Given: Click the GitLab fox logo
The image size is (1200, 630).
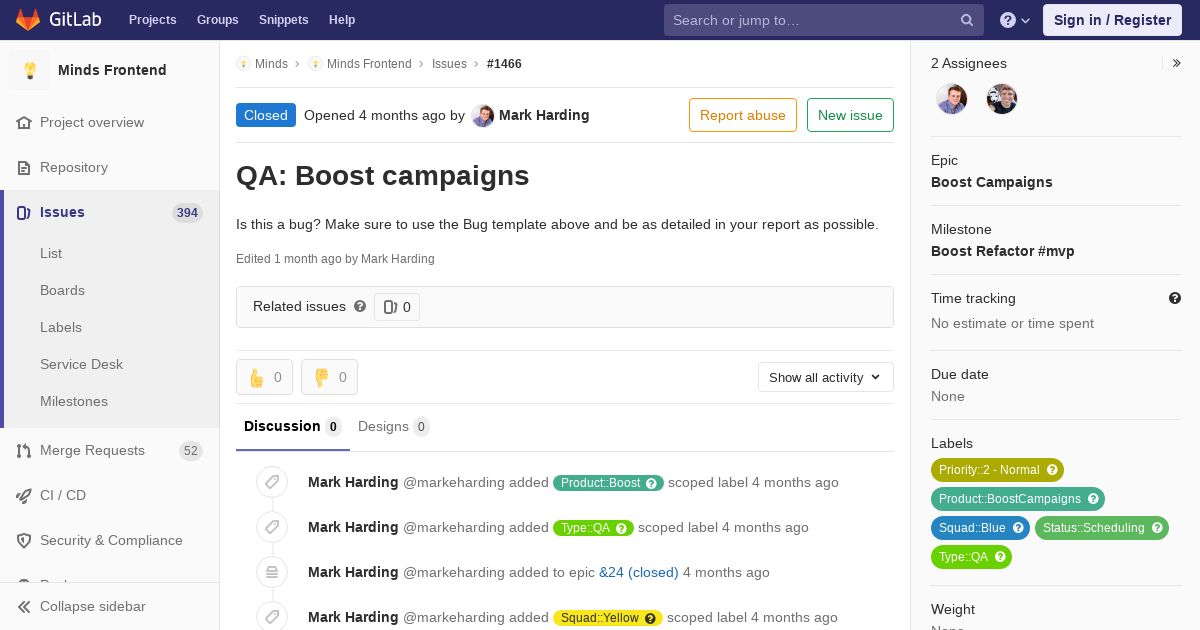Looking at the screenshot, I should (x=28, y=20).
